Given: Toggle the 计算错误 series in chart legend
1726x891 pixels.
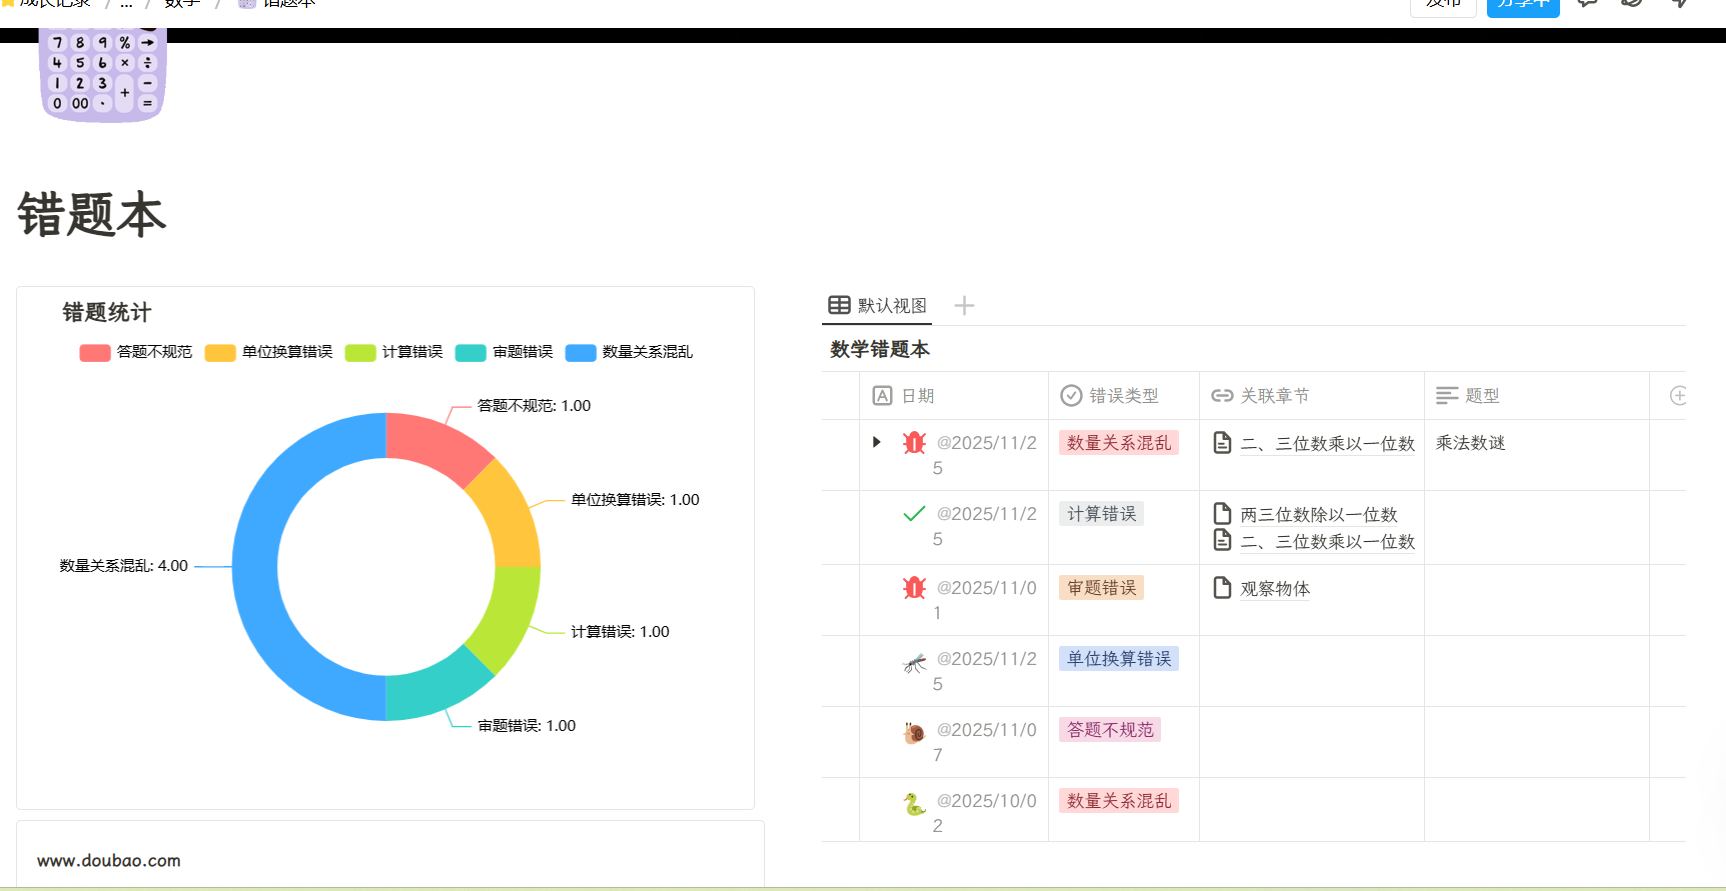Looking at the screenshot, I should click(x=394, y=352).
